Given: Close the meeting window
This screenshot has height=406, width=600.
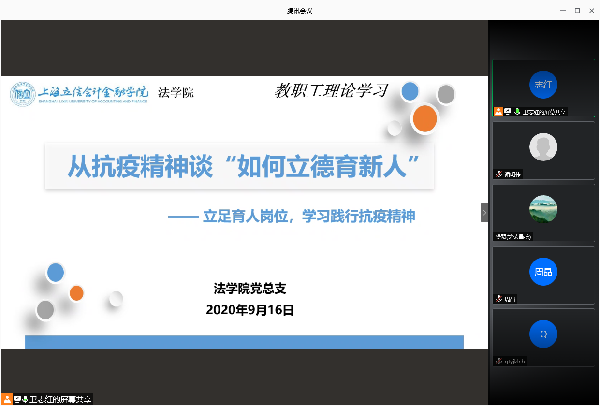Looking at the screenshot, I should [587, 10].
